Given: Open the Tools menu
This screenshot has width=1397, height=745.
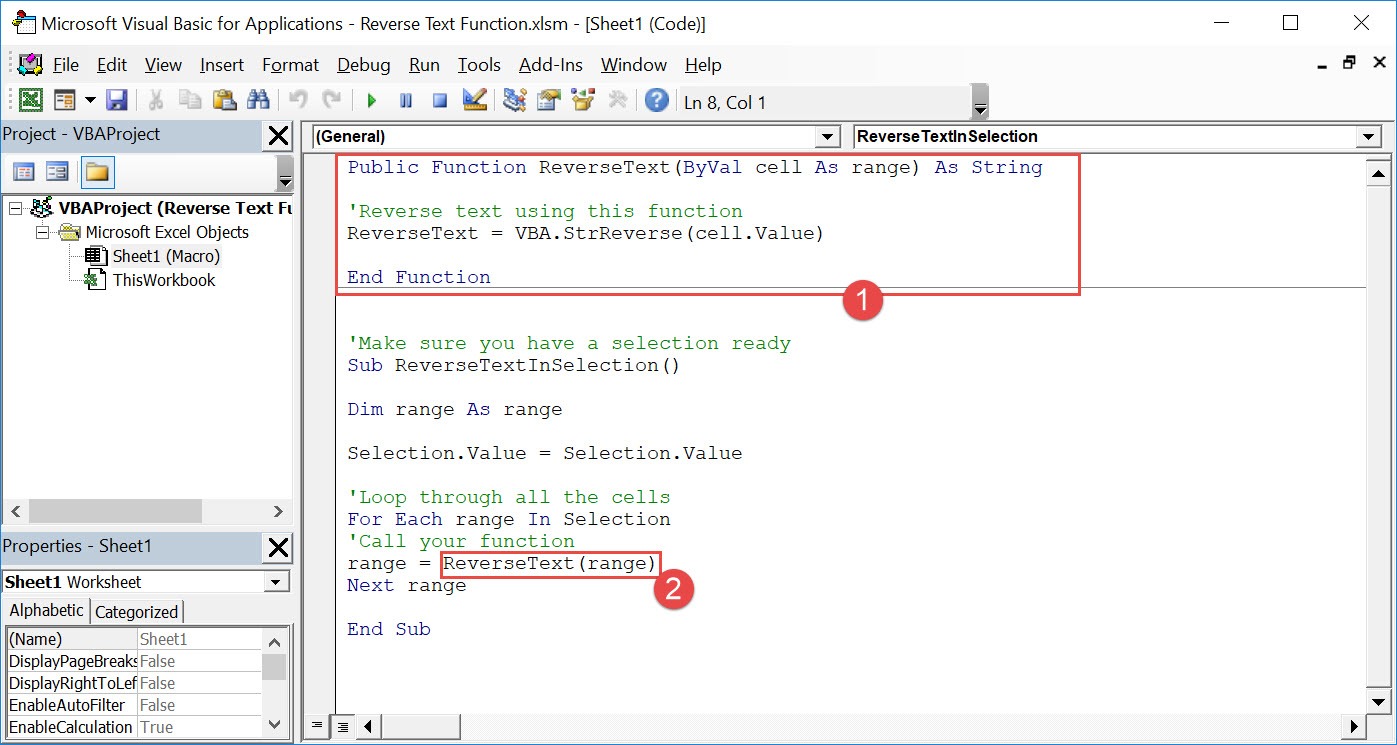Looking at the screenshot, I should 479,65.
